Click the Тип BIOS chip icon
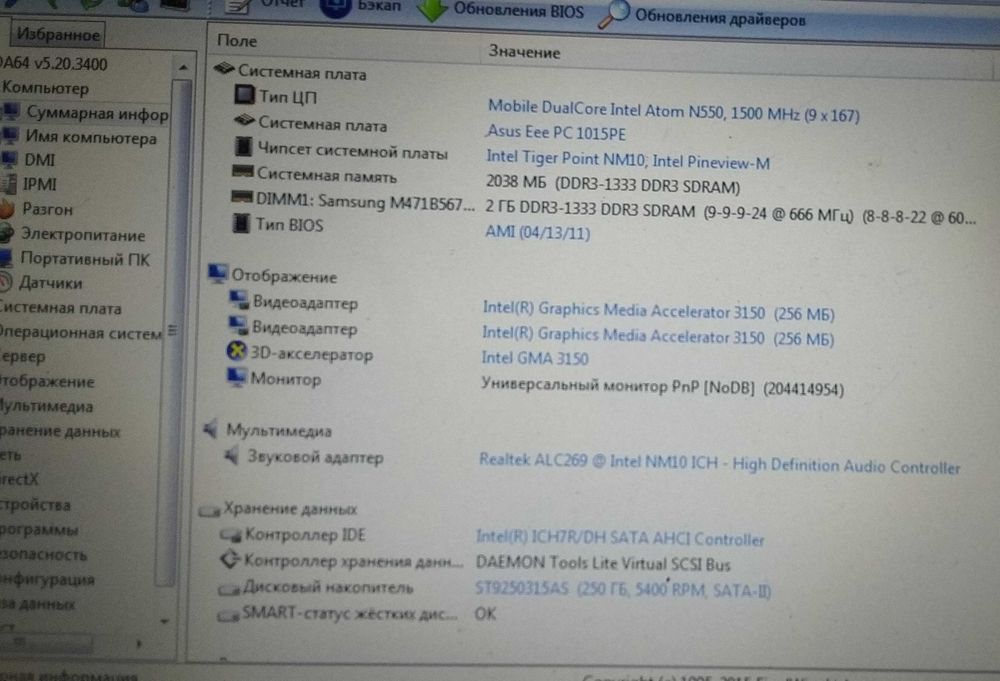This screenshot has height=681, width=1000. pos(241,223)
